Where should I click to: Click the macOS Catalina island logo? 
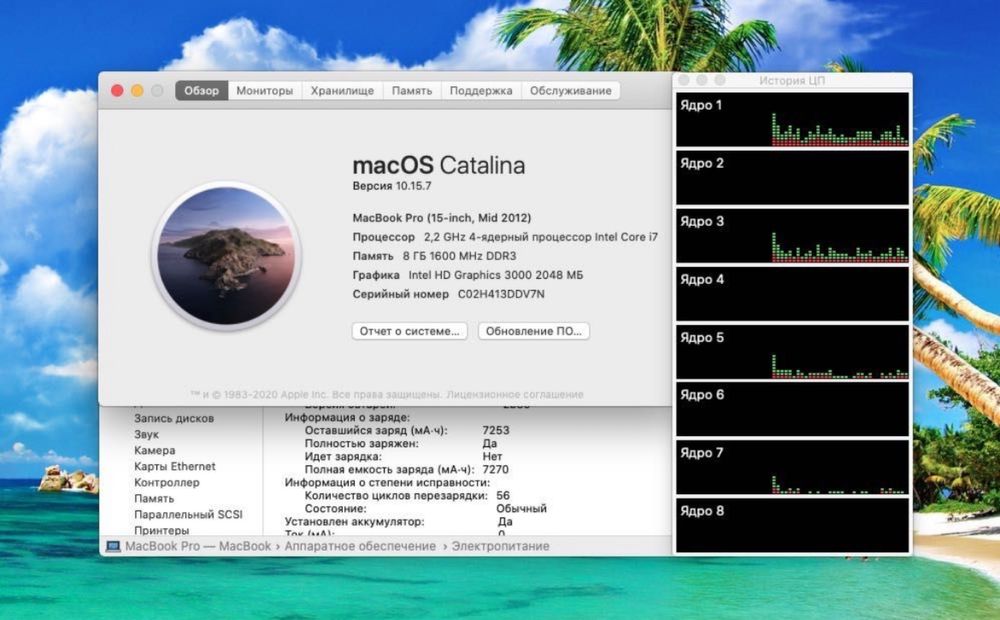[226, 256]
